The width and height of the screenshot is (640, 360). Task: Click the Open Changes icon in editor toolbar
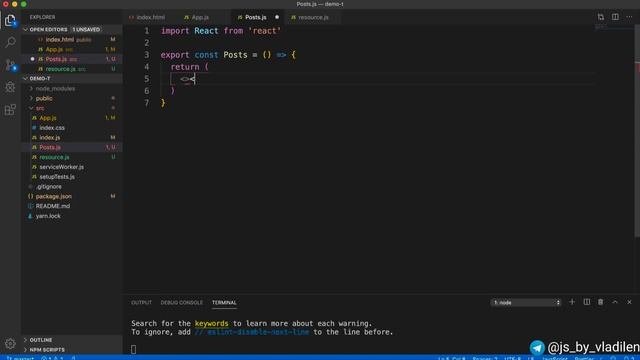601,17
